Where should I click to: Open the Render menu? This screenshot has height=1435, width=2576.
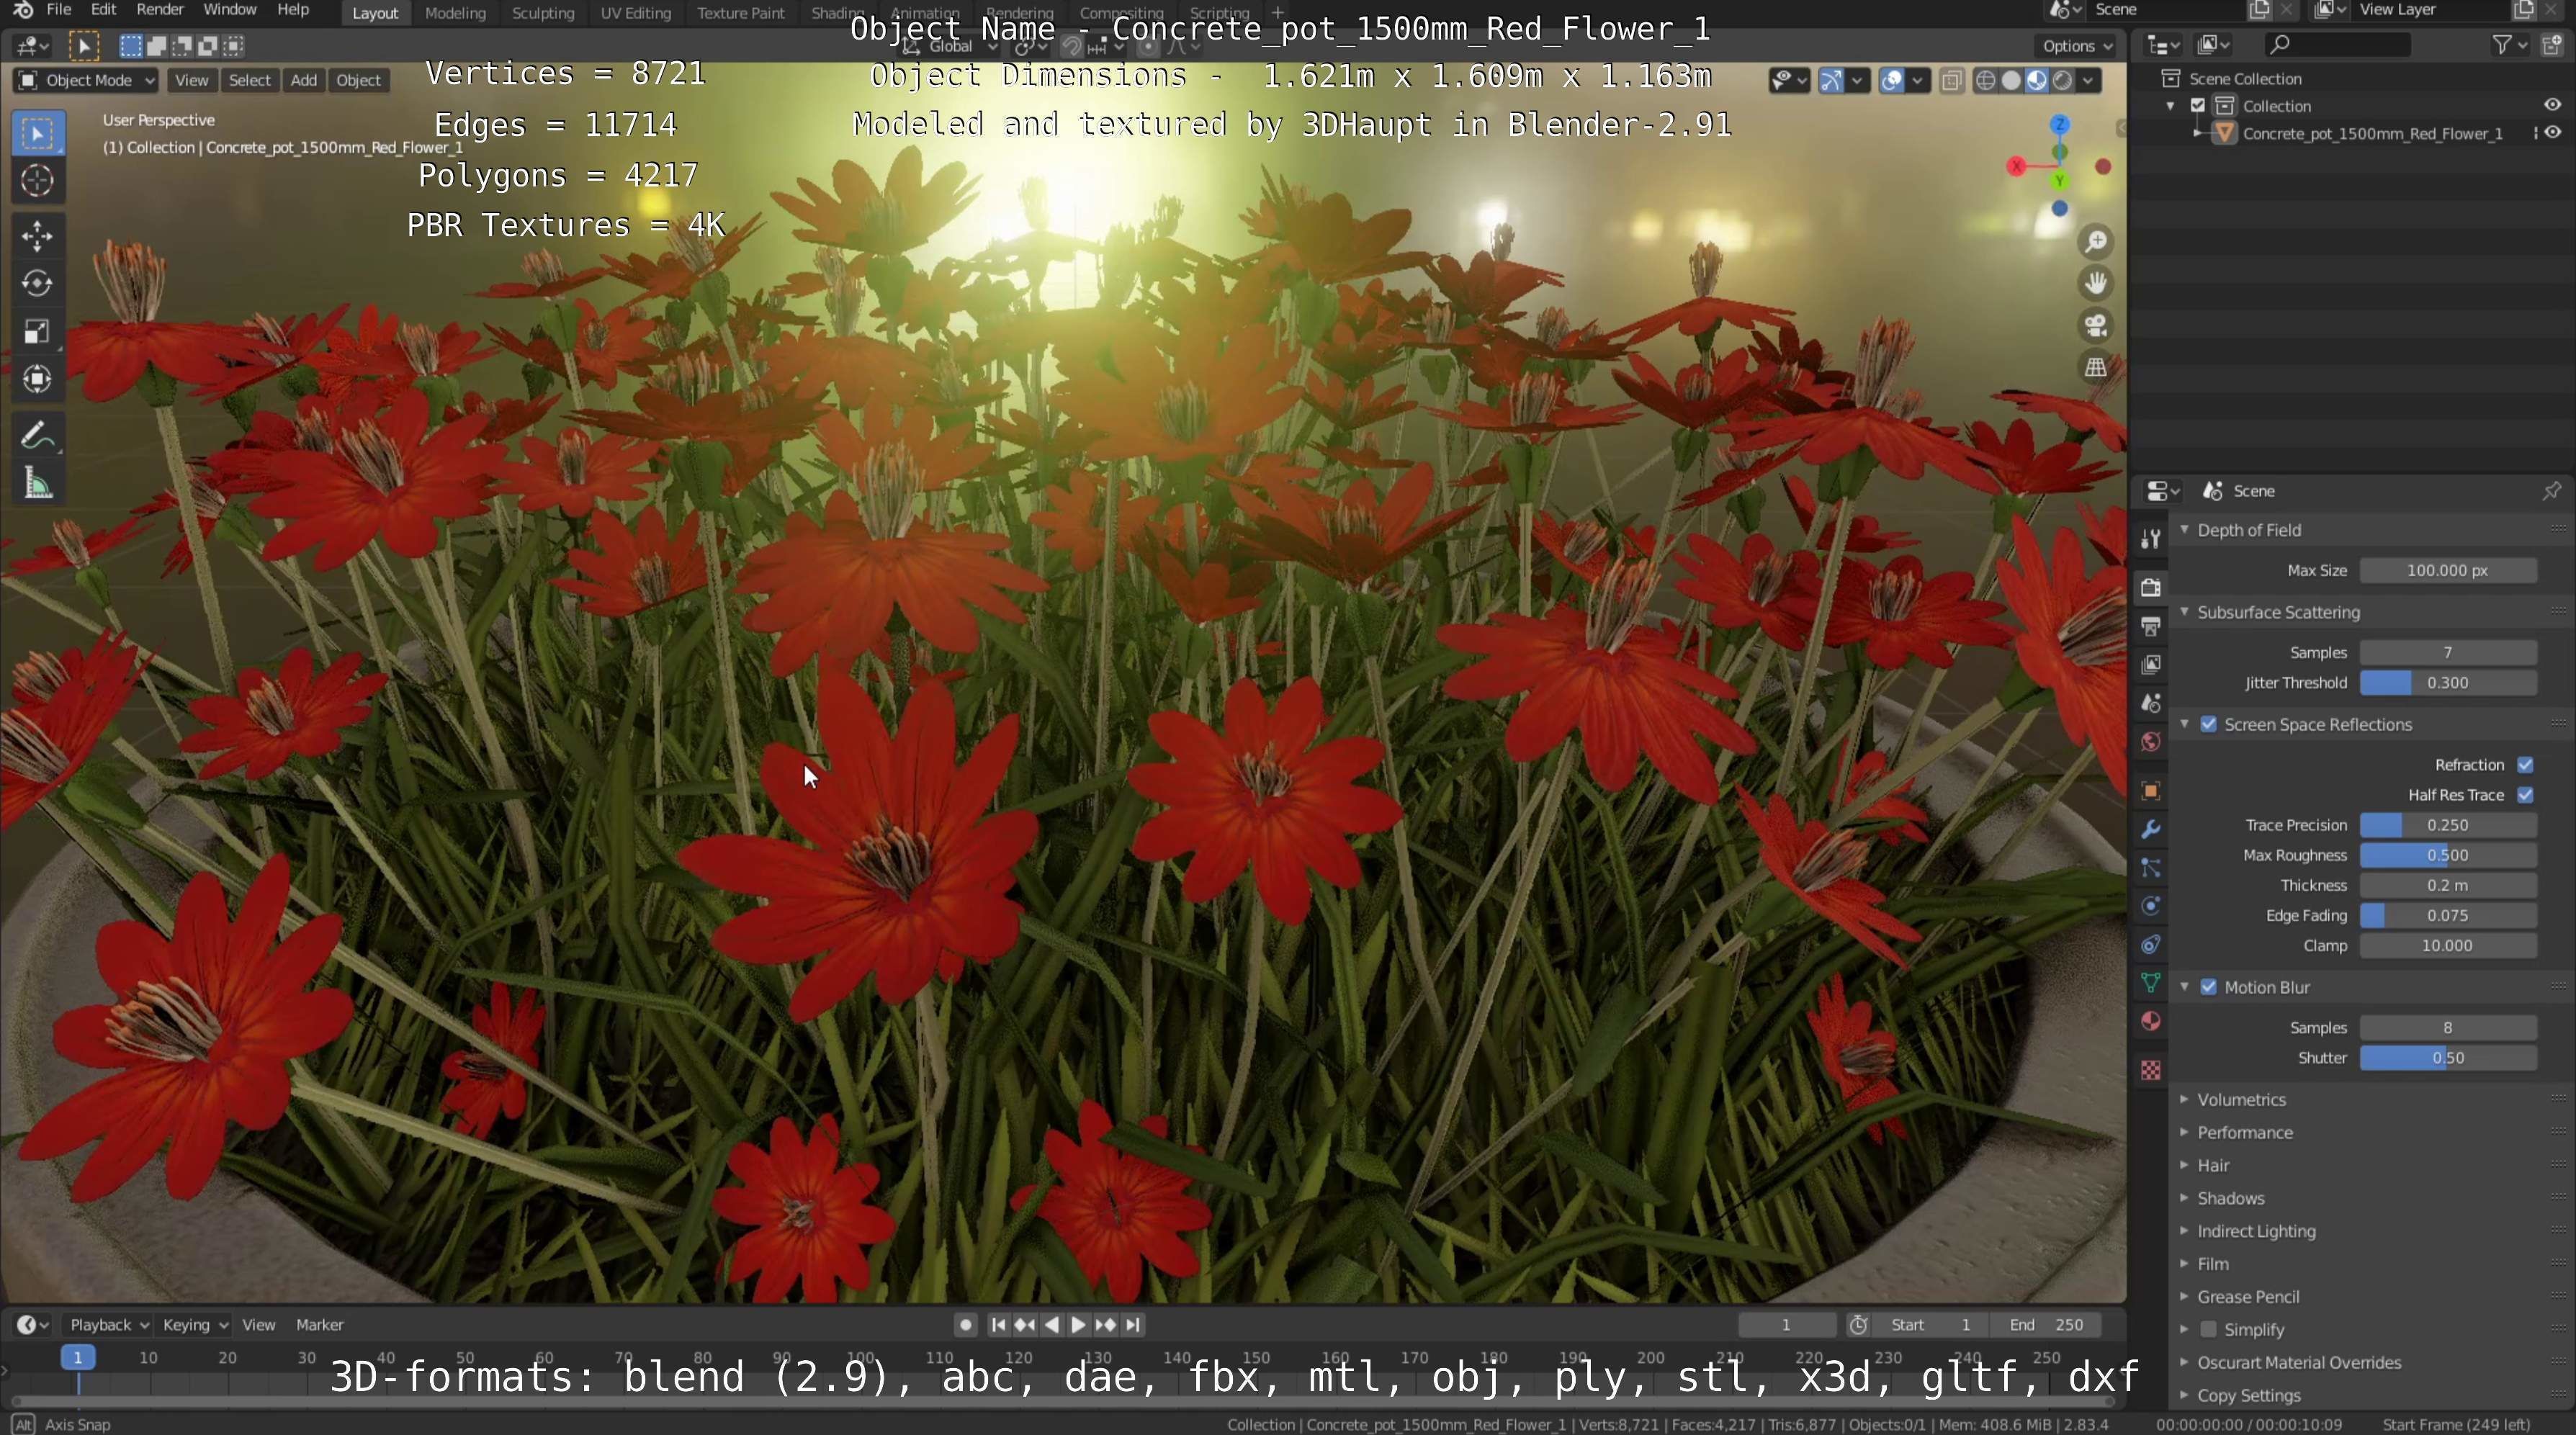(x=160, y=10)
